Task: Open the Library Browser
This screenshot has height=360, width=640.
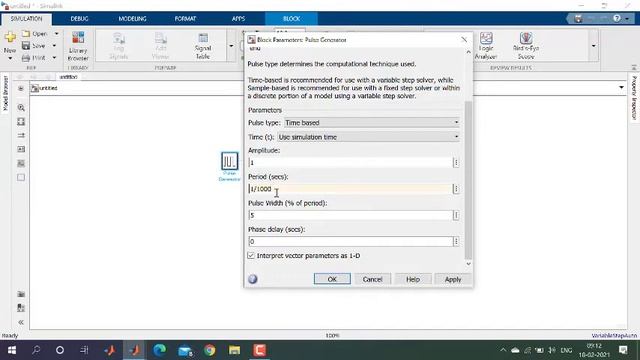Action: click(78, 46)
